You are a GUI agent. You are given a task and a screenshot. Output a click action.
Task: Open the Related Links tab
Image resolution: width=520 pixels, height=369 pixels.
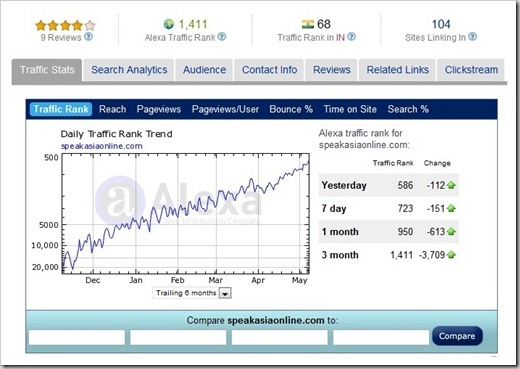pyautogui.click(x=397, y=70)
